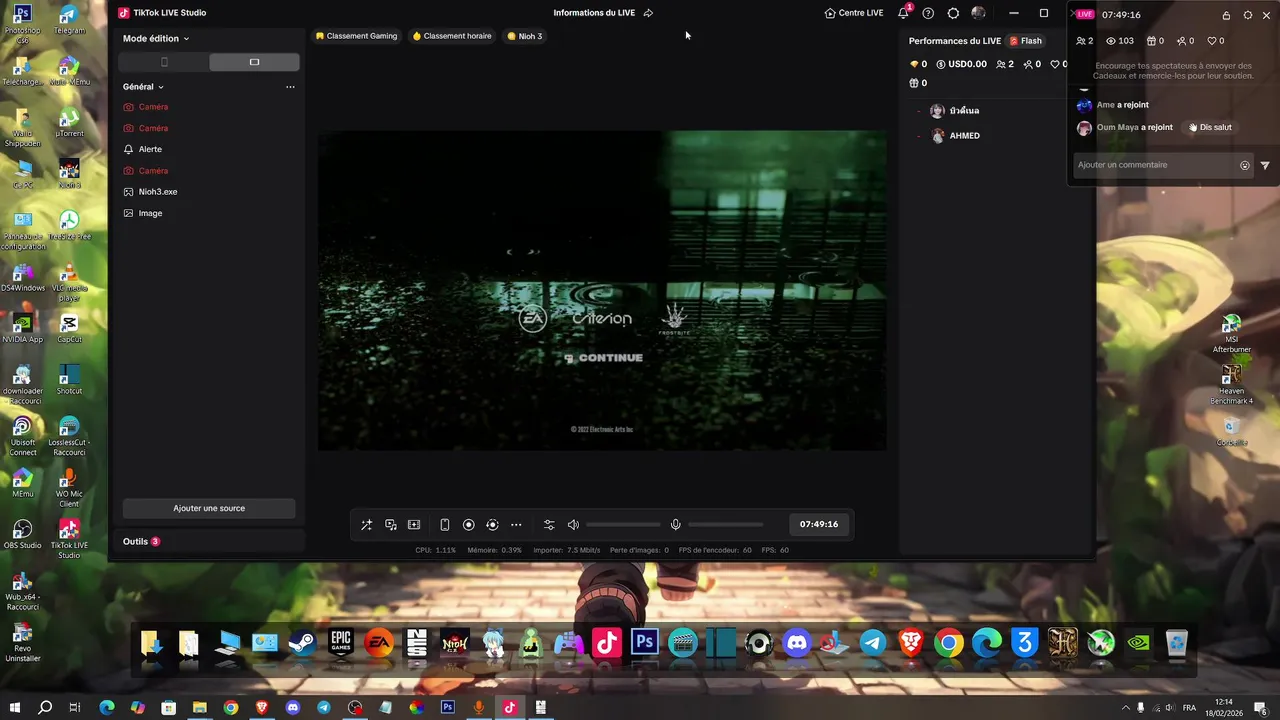Open the MSI Afterburner desktop shortcut

click(x=1232, y=333)
